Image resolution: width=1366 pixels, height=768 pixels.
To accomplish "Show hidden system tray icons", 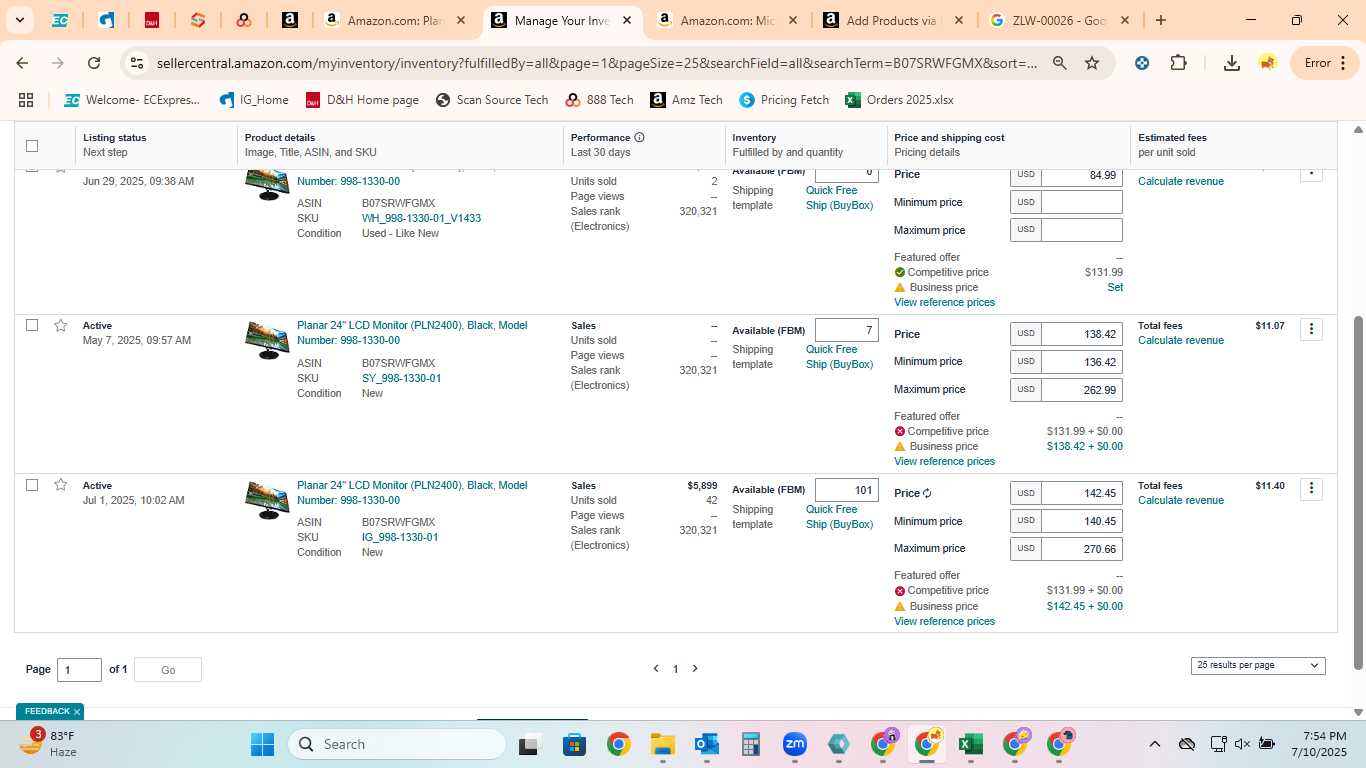I will 1154,744.
